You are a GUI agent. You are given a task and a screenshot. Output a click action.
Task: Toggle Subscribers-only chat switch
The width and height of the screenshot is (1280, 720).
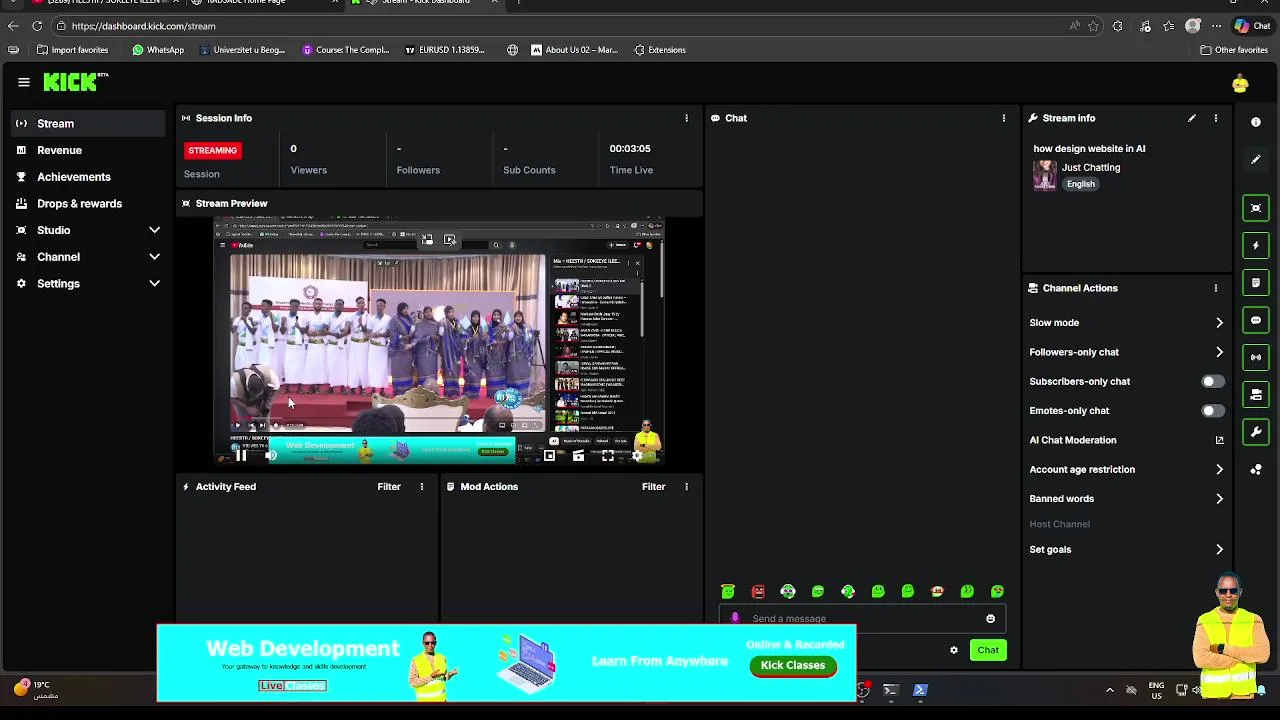point(1212,381)
